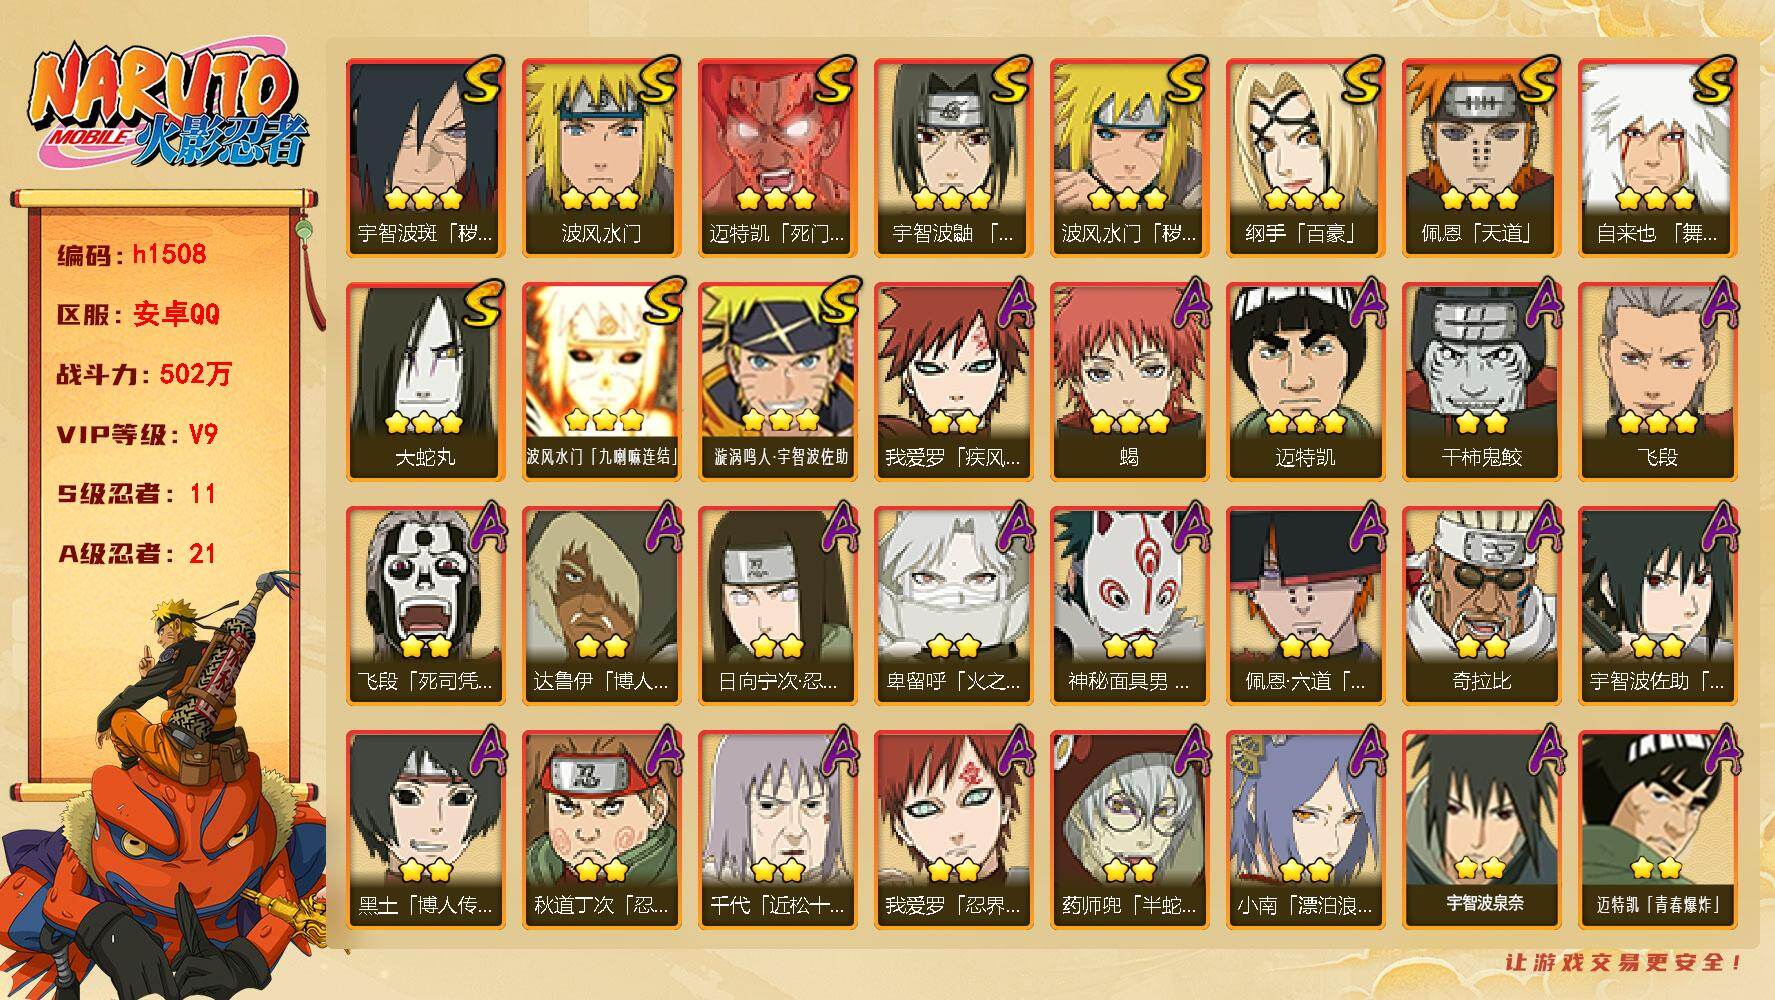Screen dimensions: 1775x1000
Task: Open the 佩恩「天道」 ninja portrait
Action: pos(1481,158)
